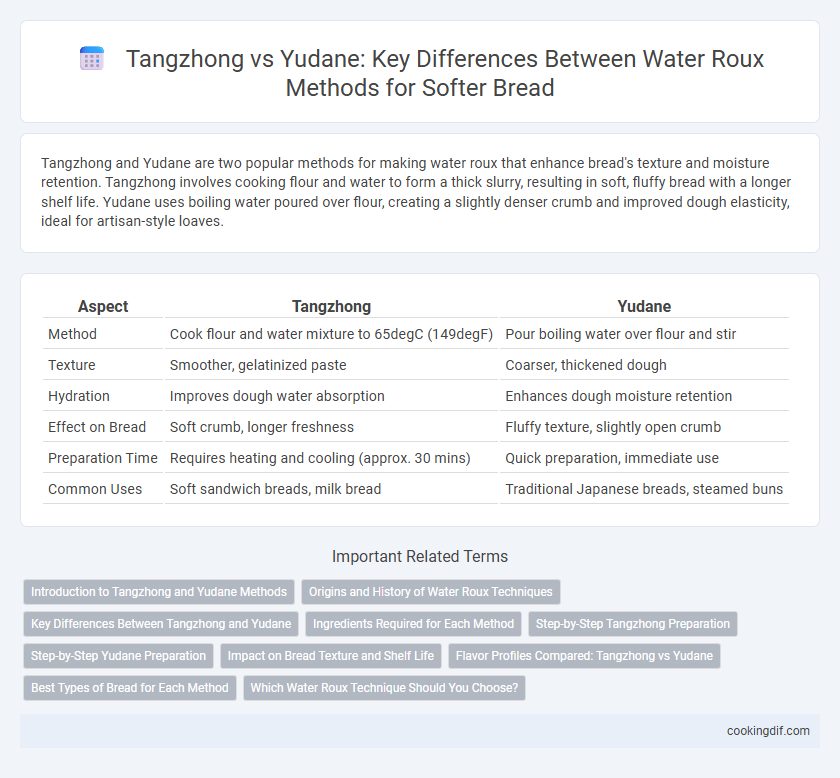Select Which Water Roux Technique Should You Choose?
This screenshot has height=778, width=840.
click(384, 688)
